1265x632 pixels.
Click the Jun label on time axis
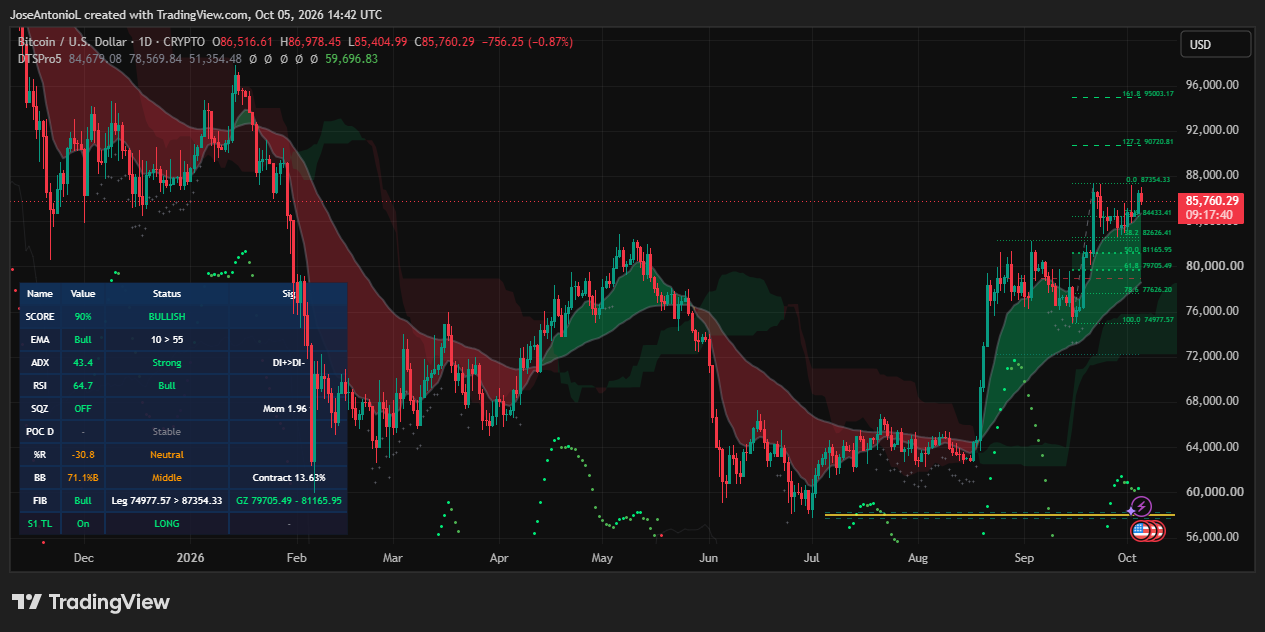coord(709,558)
